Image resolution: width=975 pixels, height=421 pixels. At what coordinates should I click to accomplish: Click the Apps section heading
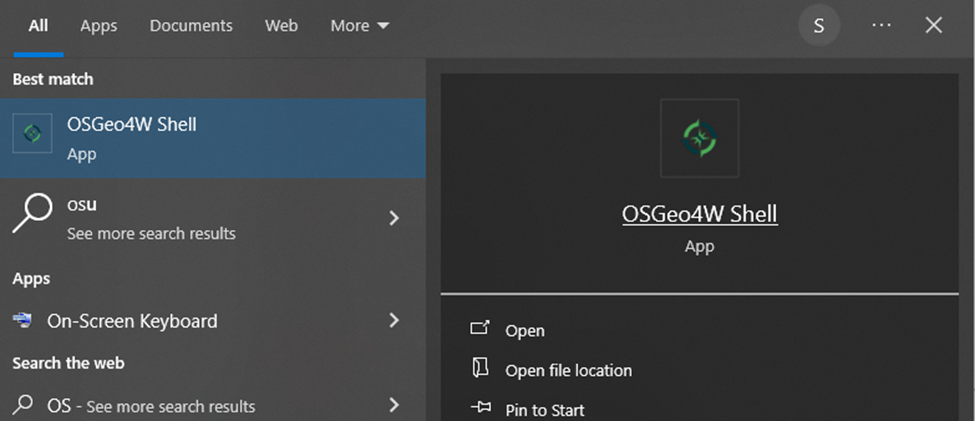(31, 279)
